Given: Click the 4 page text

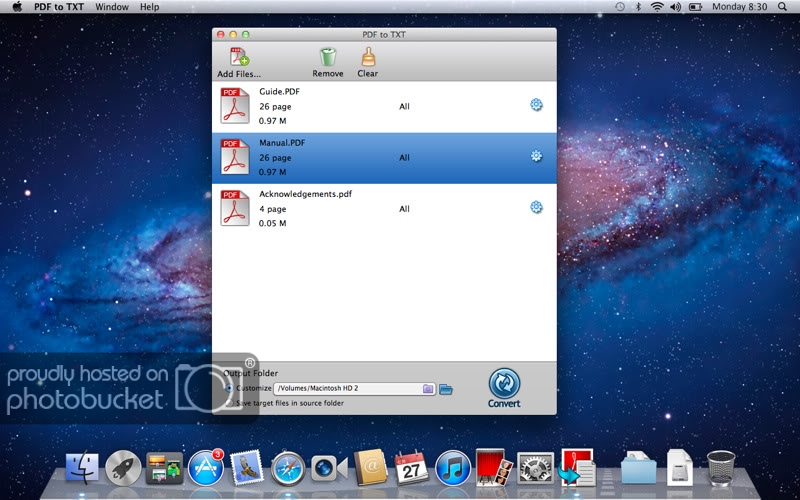Looking at the screenshot, I should click(x=272, y=209).
